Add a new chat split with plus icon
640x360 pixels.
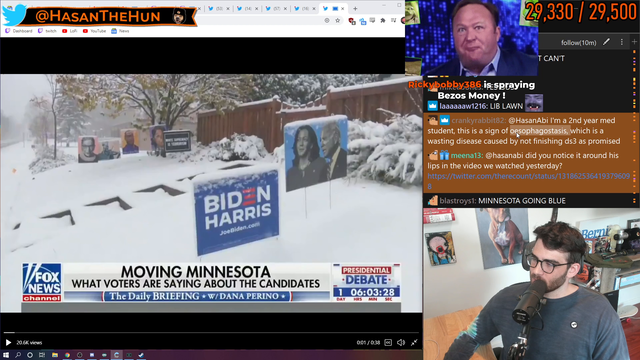point(634,42)
